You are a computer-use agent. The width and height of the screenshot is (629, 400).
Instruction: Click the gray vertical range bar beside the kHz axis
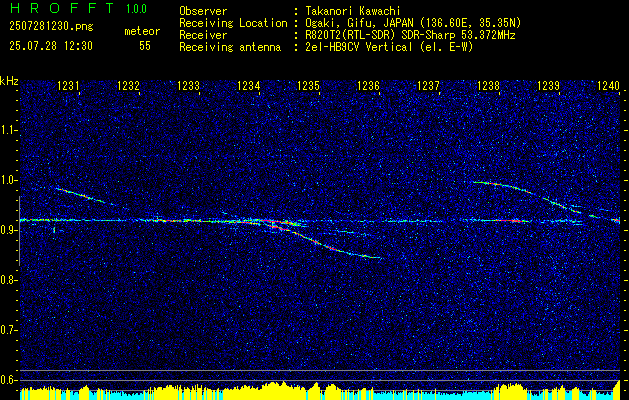point(19,231)
